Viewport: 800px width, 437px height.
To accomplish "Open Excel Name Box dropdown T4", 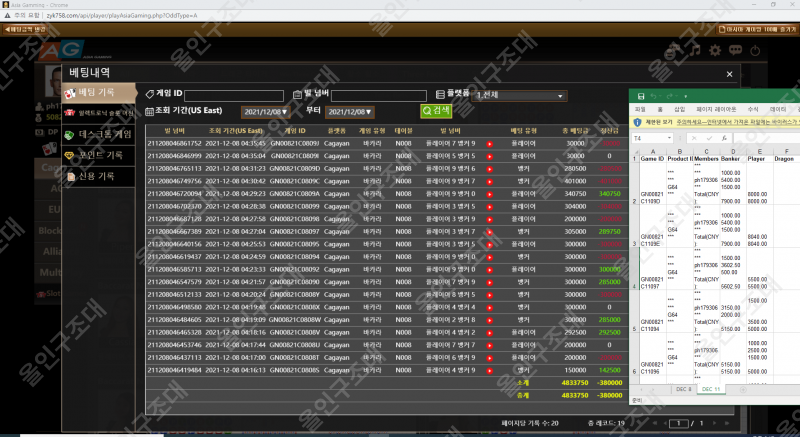I will 669,138.
